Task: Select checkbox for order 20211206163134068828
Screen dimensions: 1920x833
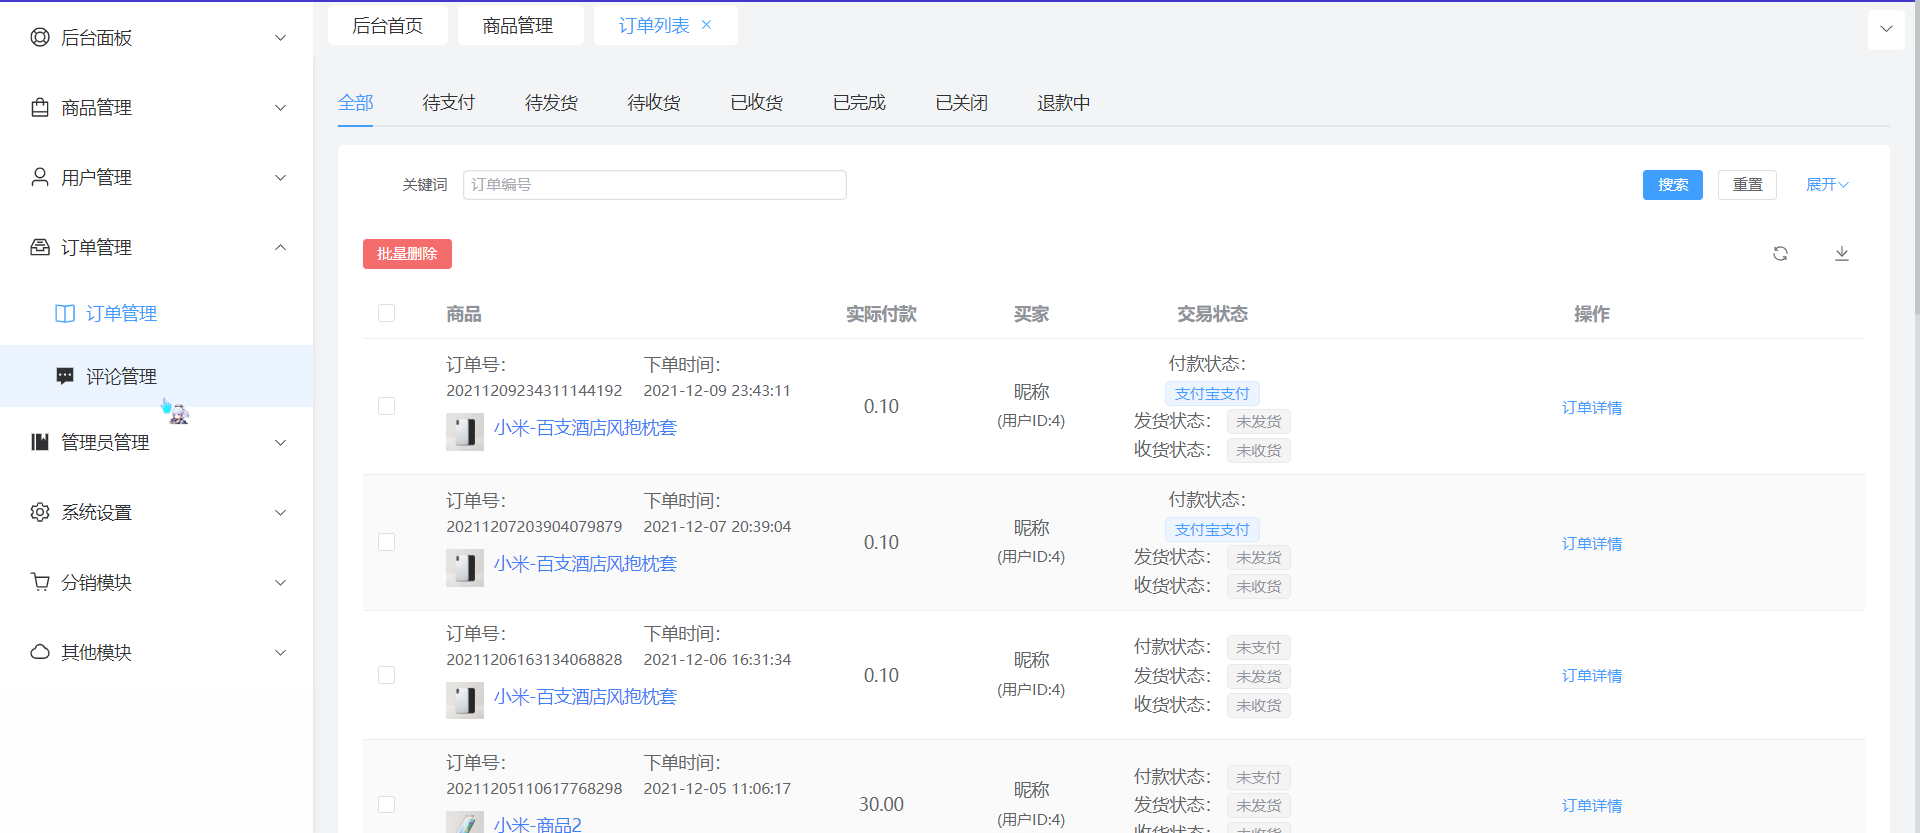Action: coord(387,675)
